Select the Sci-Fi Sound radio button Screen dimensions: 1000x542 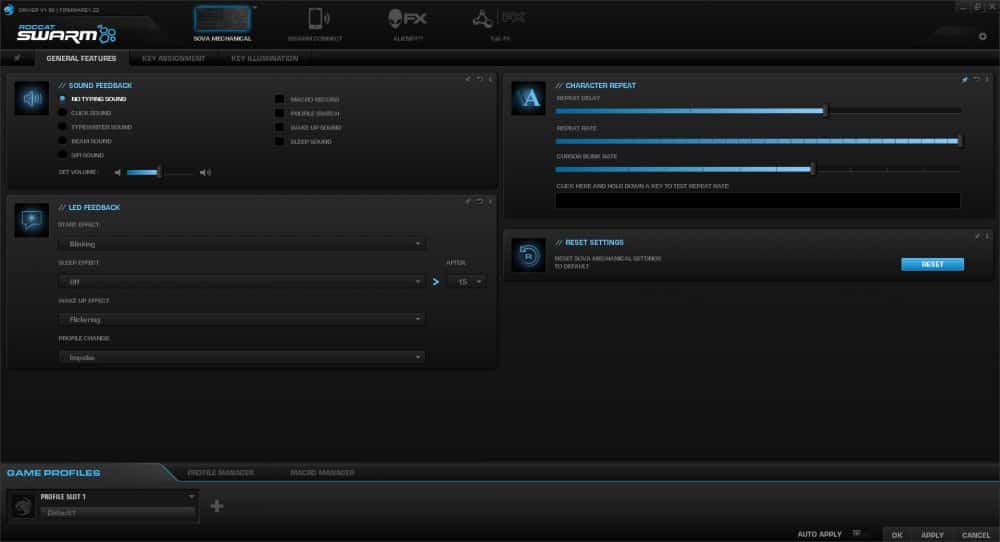pos(62,155)
